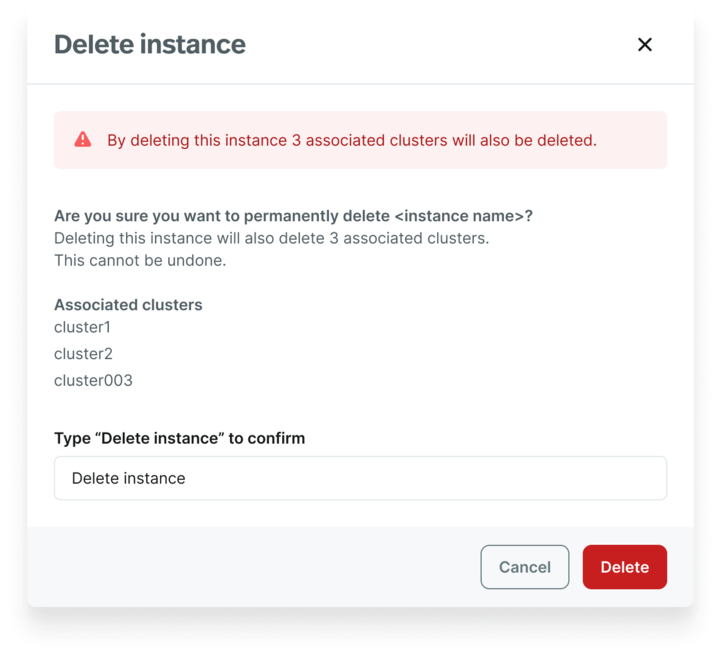Select the cluster003 entry
This screenshot has width=720, height=656.
tap(93, 381)
